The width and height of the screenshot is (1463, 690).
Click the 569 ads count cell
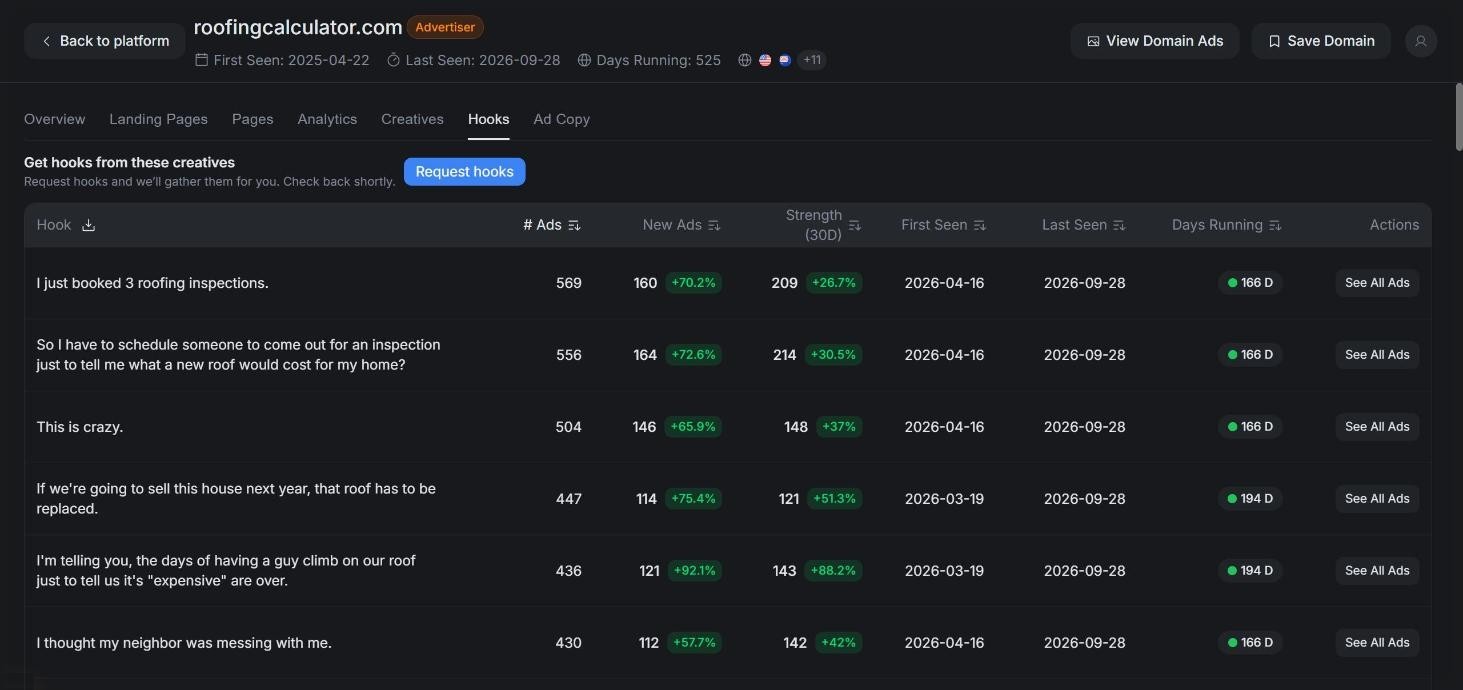click(x=569, y=283)
